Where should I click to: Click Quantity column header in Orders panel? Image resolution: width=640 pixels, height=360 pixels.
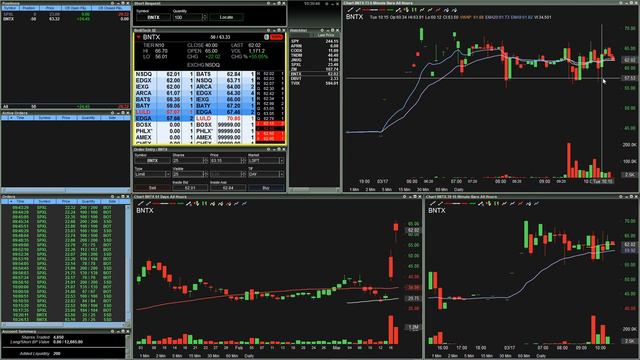tap(88, 201)
